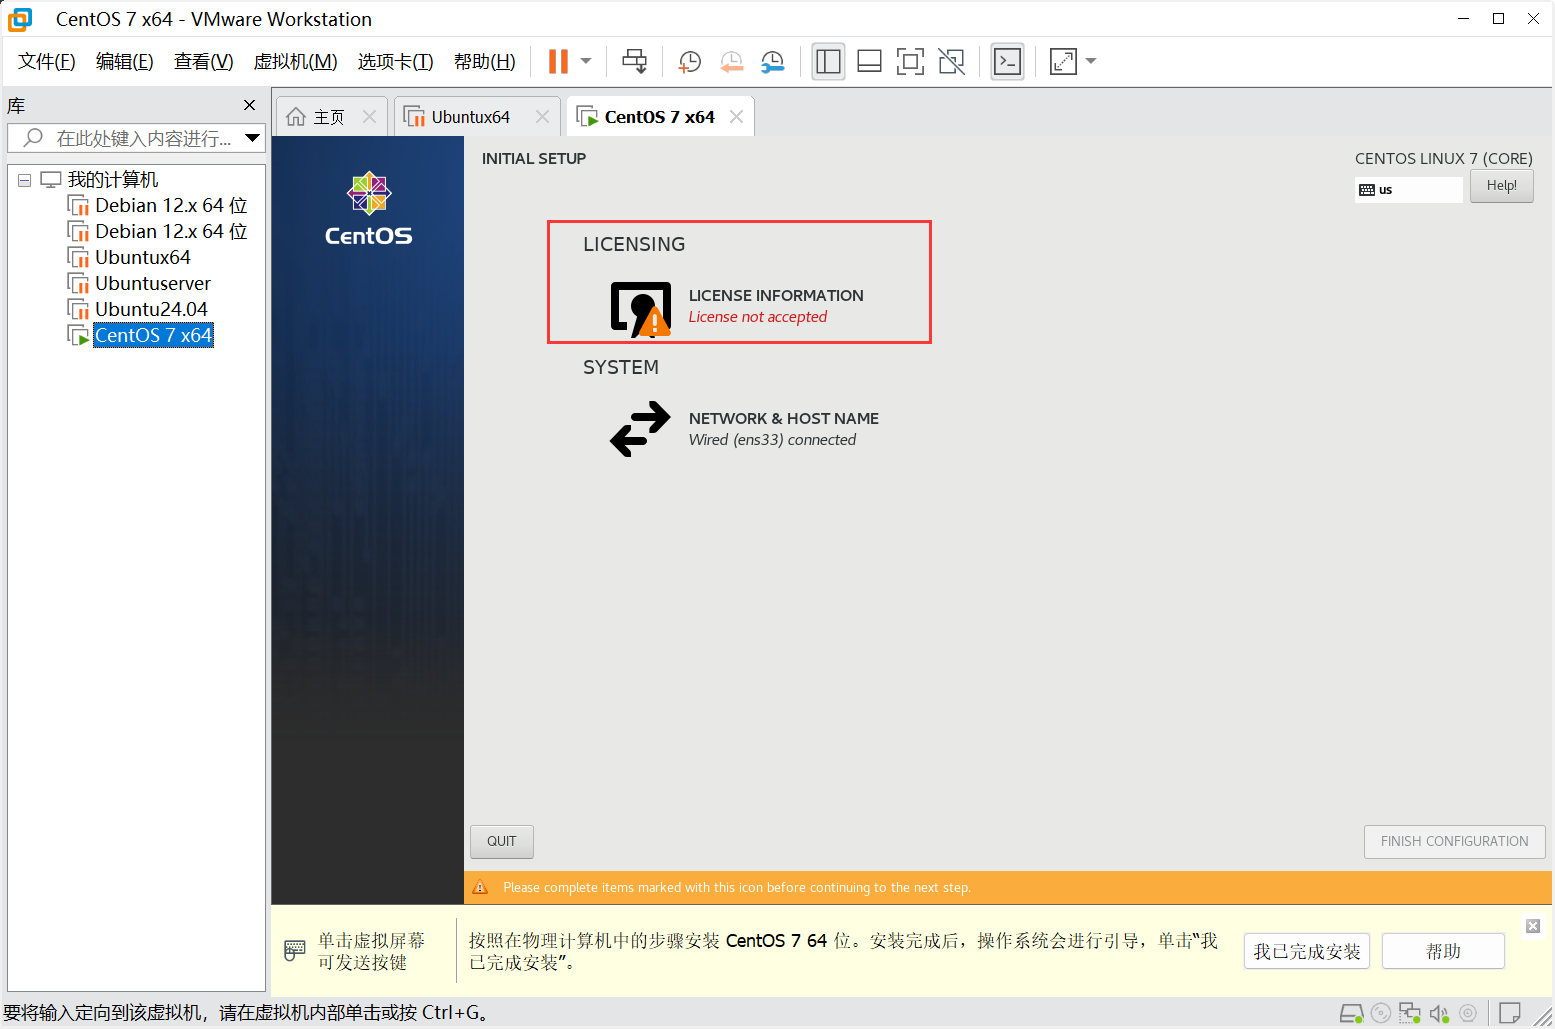Viewport: 1555px width, 1029px height.
Task: Open the power options dropdown arrow beside pause
Action: point(586,61)
